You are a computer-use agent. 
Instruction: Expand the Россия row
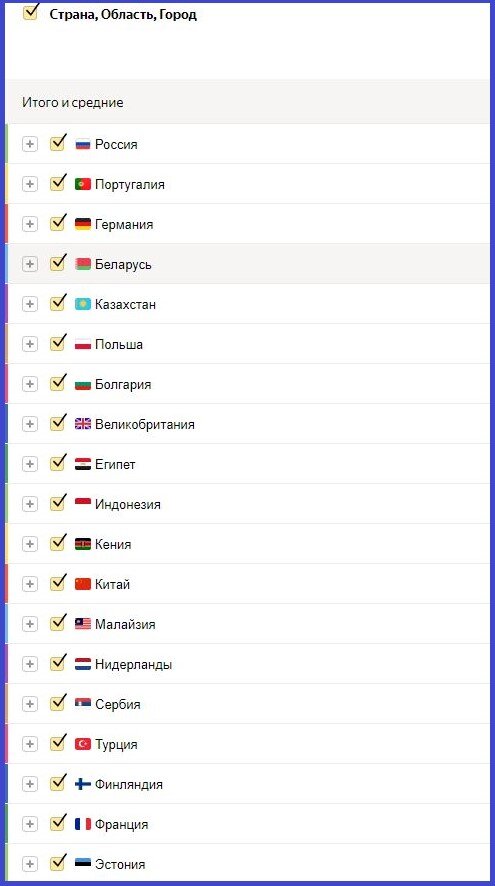pyautogui.click(x=29, y=145)
